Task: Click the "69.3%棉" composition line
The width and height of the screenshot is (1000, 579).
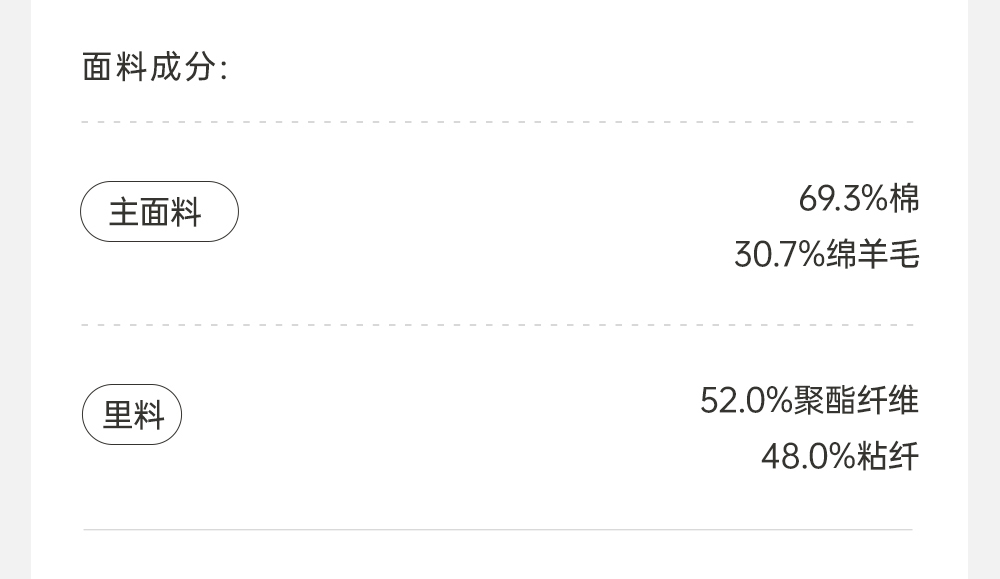Action: click(858, 199)
